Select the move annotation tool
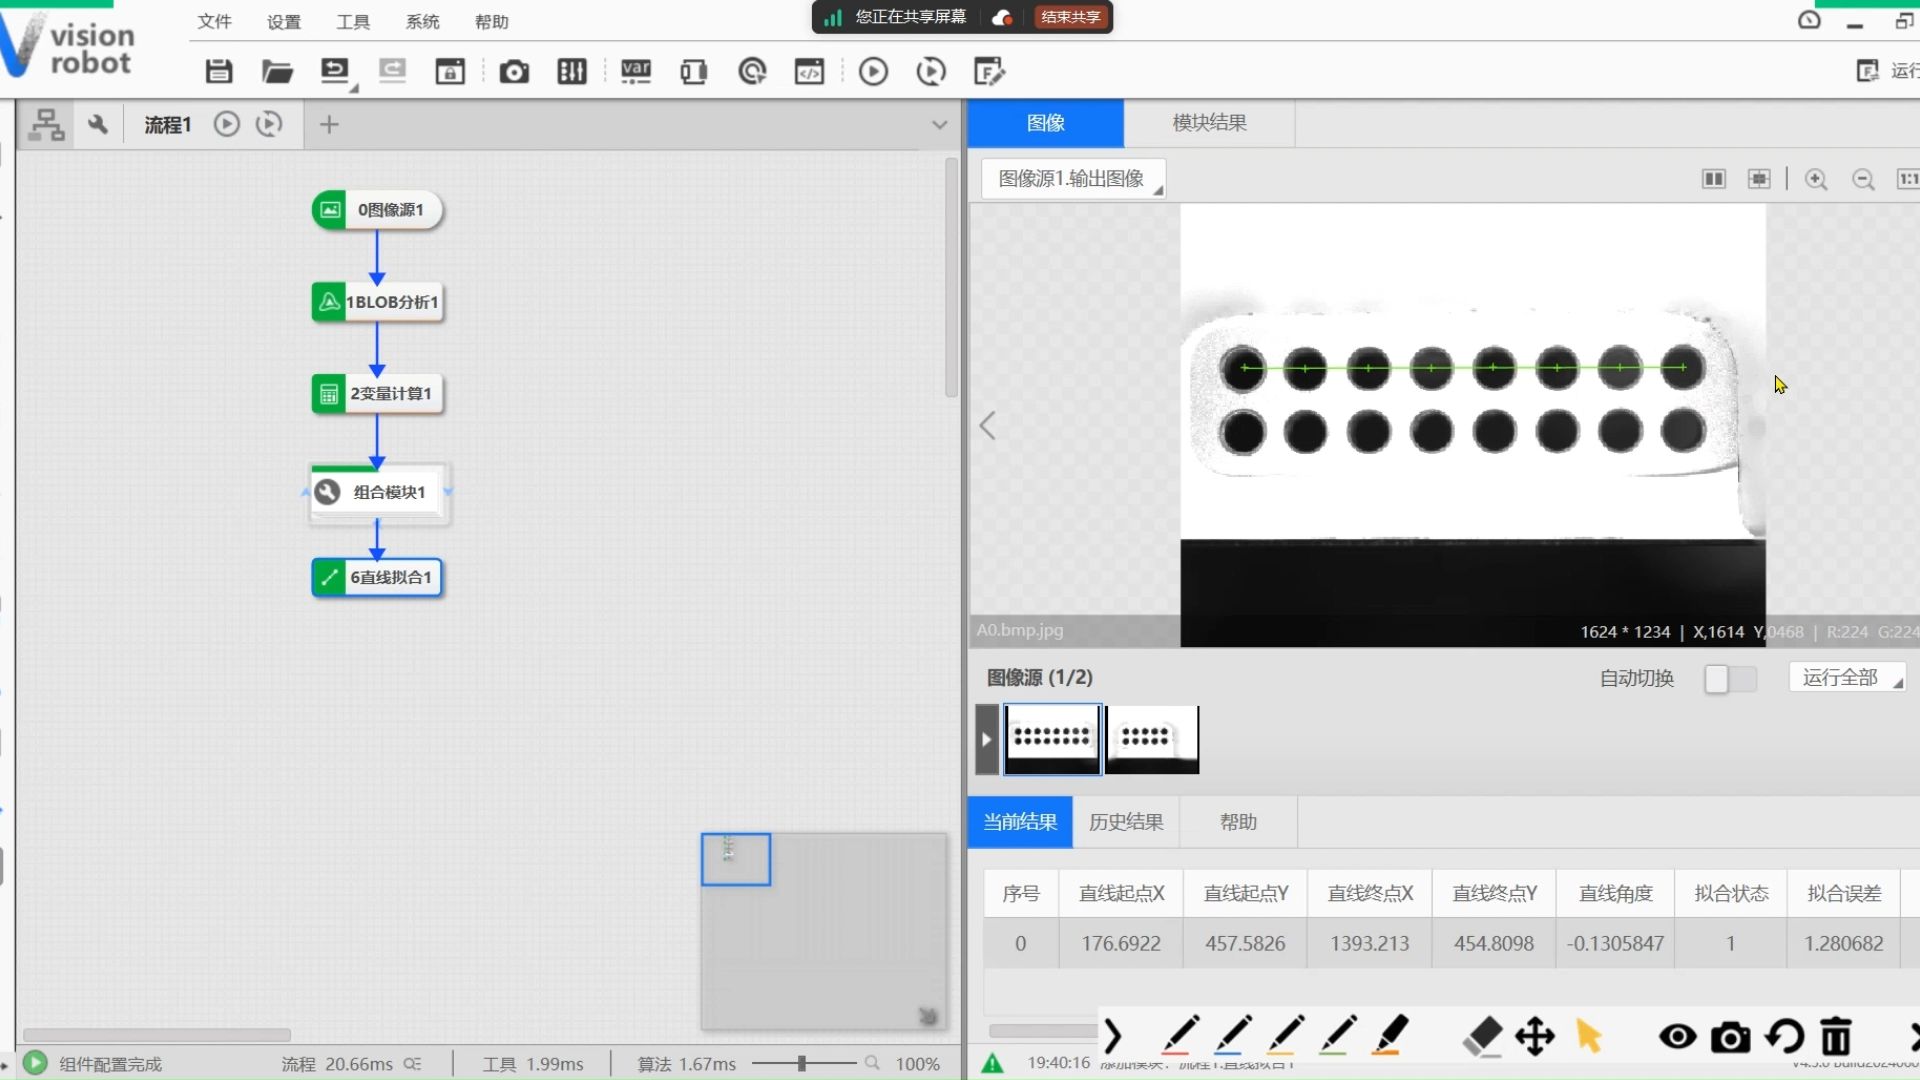Image resolution: width=1920 pixels, height=1080 pixels. click(1534, 1037)
